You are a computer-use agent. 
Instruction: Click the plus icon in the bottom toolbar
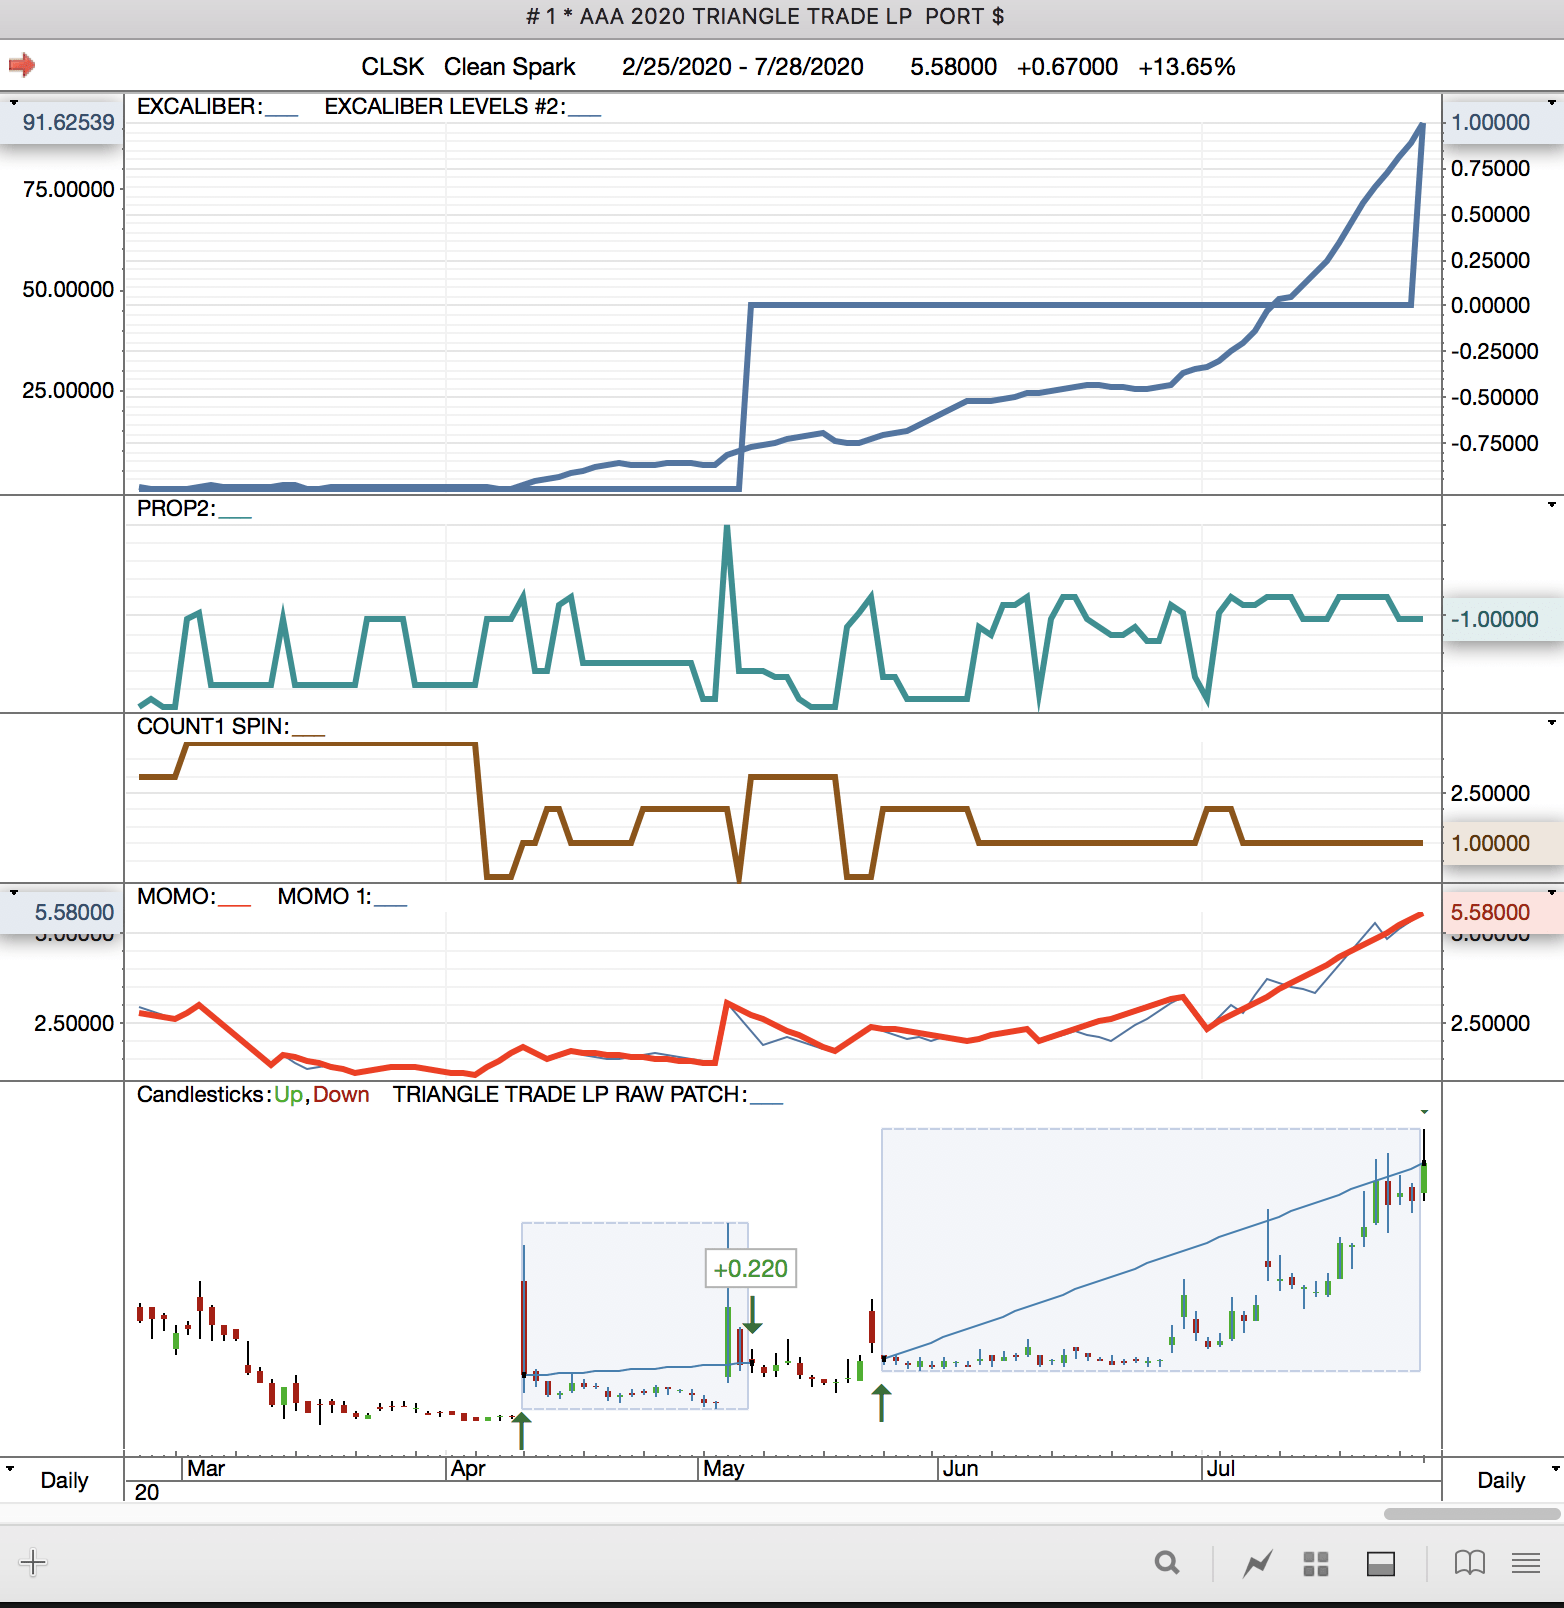click(33, 1562)
